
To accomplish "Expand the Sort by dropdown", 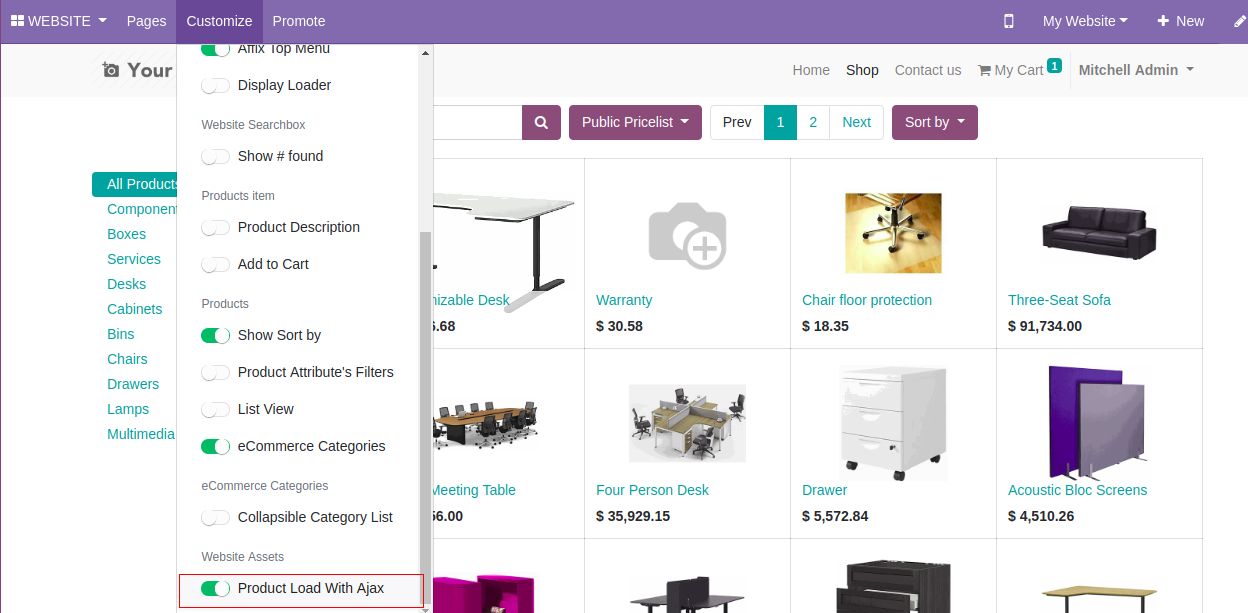I will [934, 122].
